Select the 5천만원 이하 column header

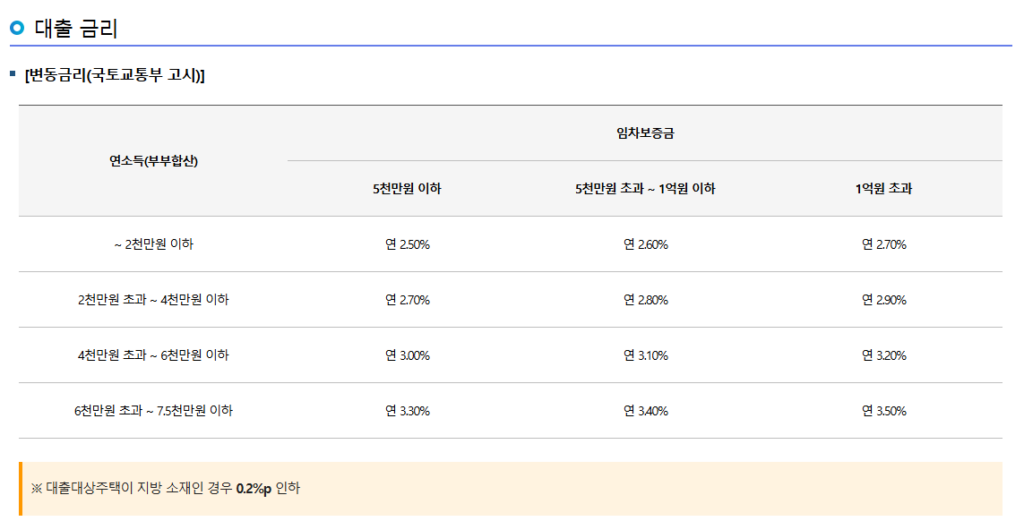click(407, 189)
